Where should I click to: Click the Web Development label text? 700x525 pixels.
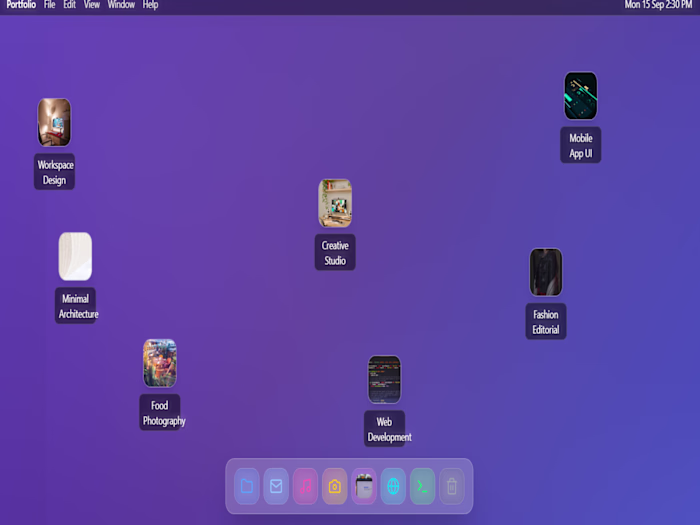388,429
